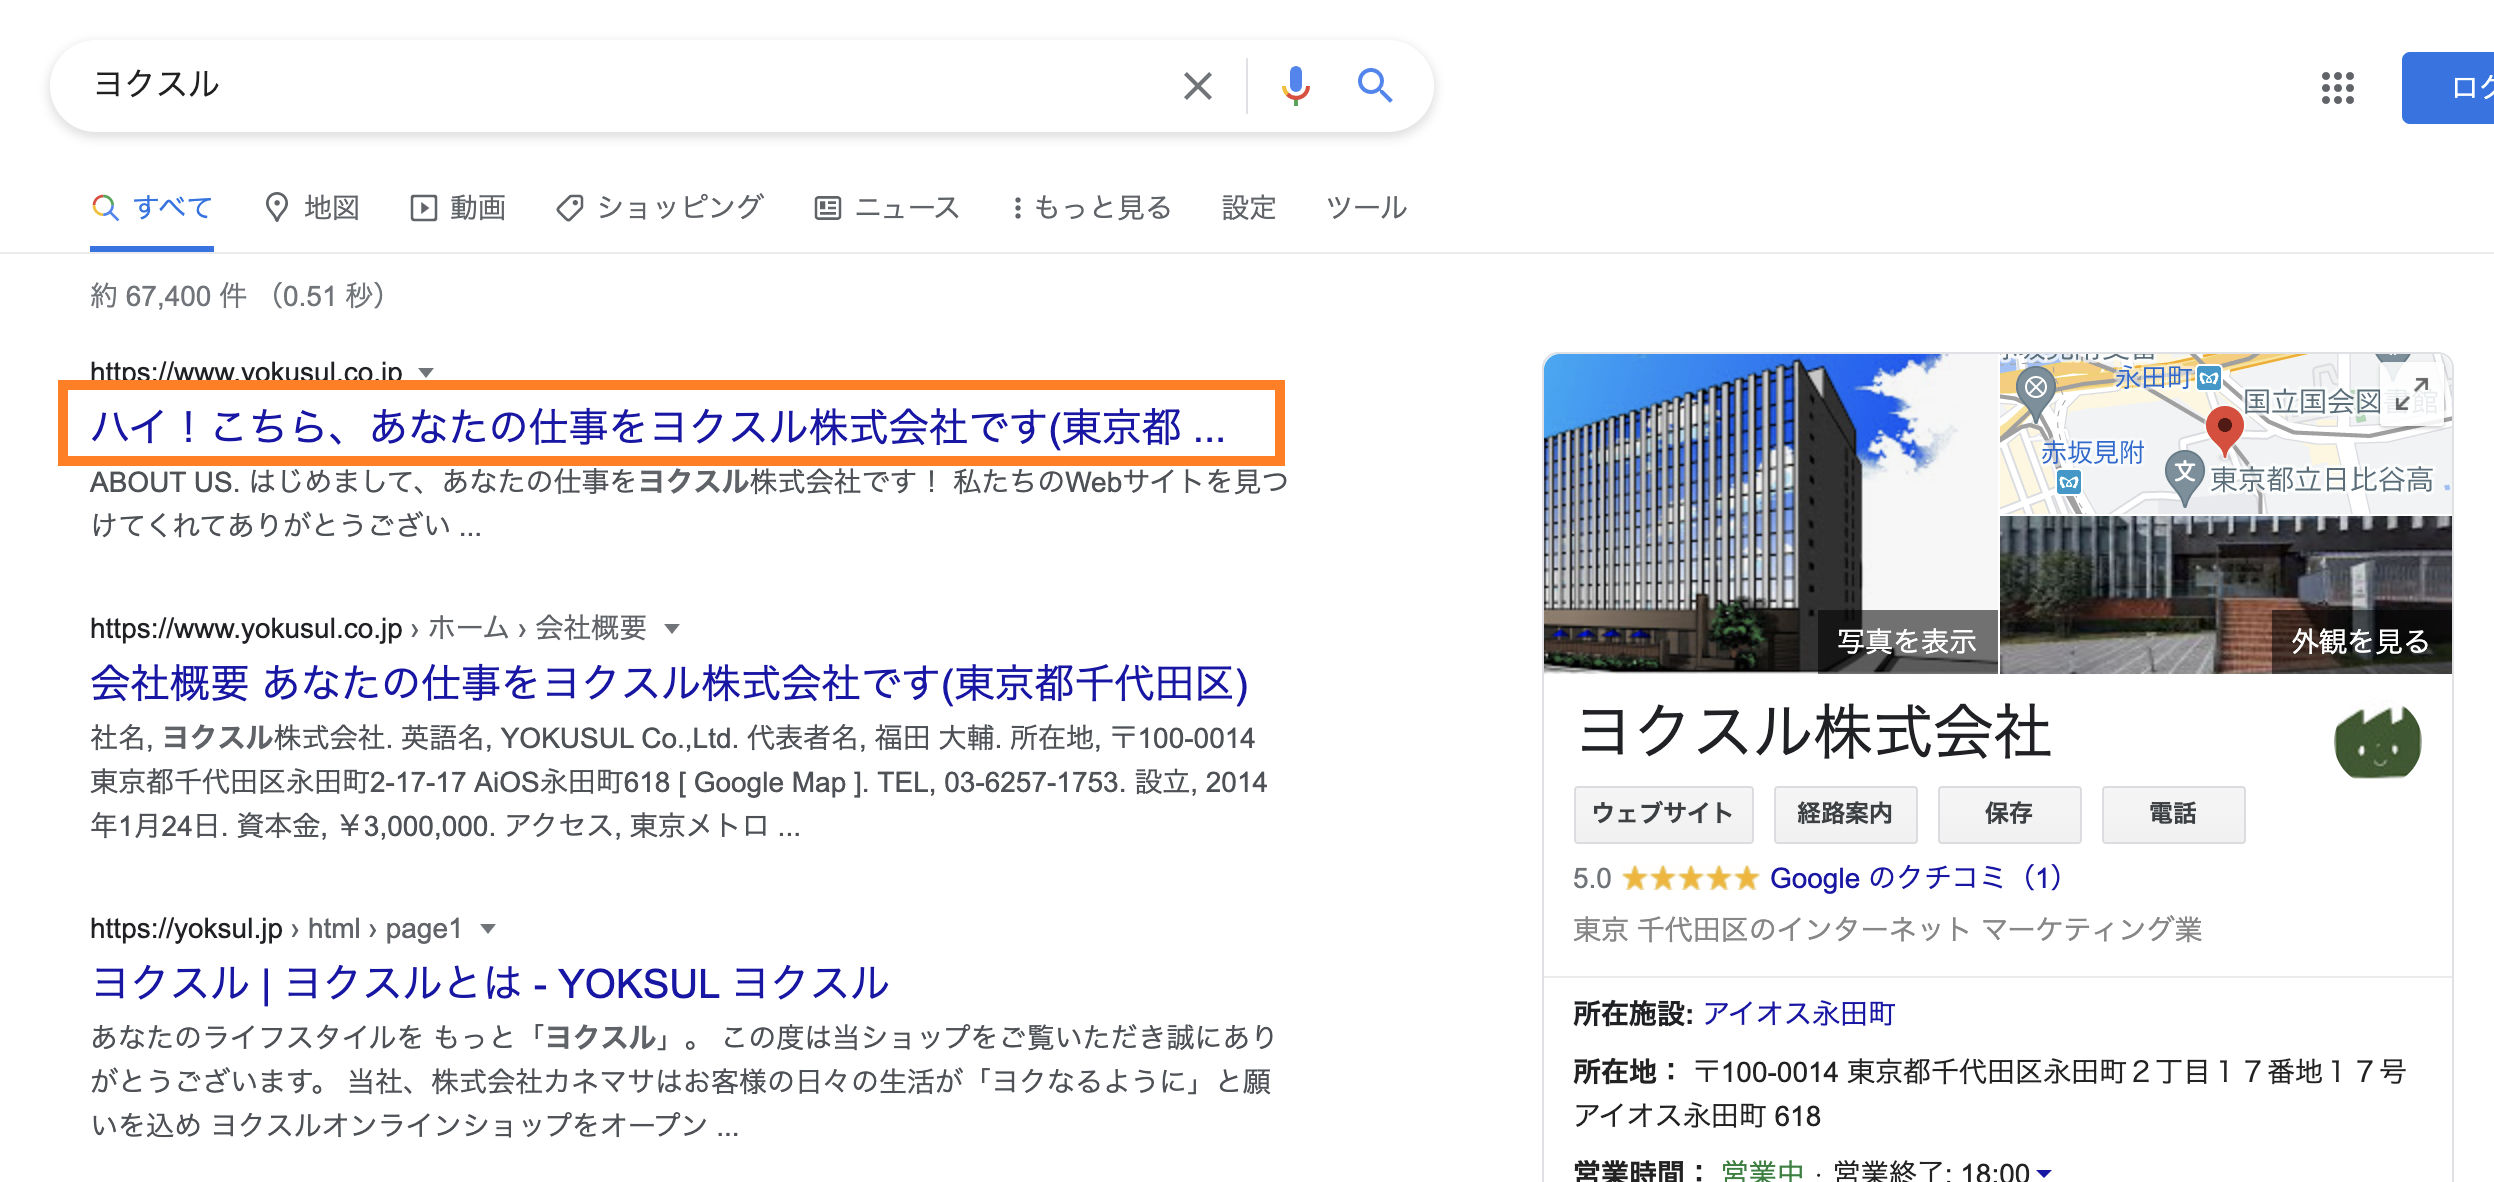Viewport: 2494px width, 1182px height.
Task: Click the ウェブサイト button
Action: pos(1663,814)
